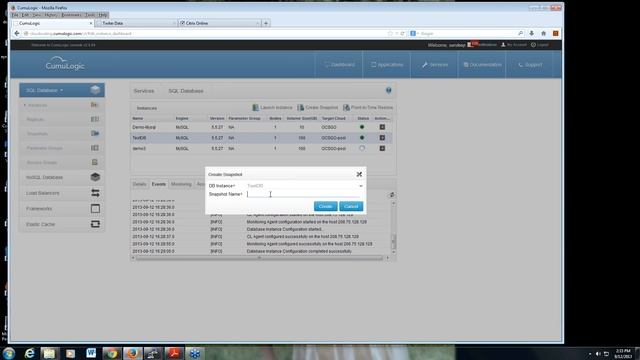Go to Support in the top navigation
Image resolution: width=640 pixels, height=360 pixels.
[x=530, y=64]
